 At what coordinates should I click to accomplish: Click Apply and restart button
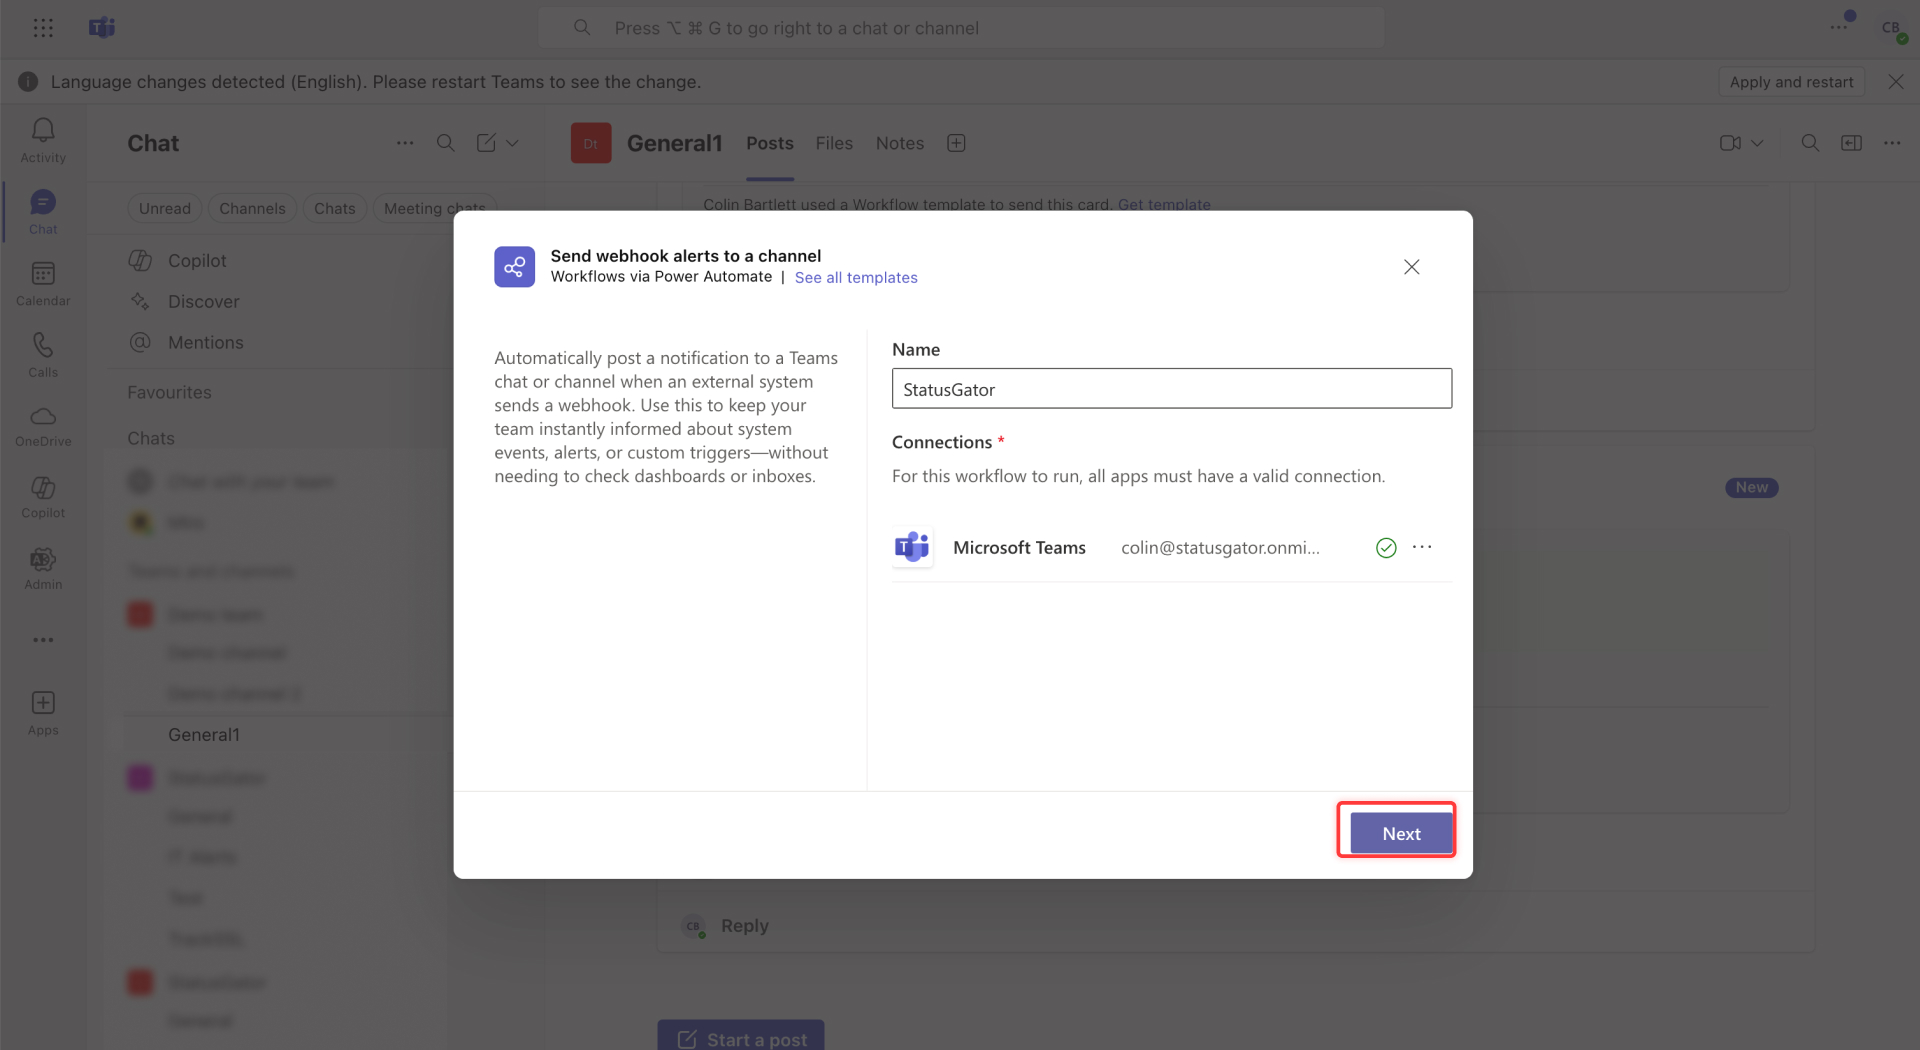[x=1791, y=82]
